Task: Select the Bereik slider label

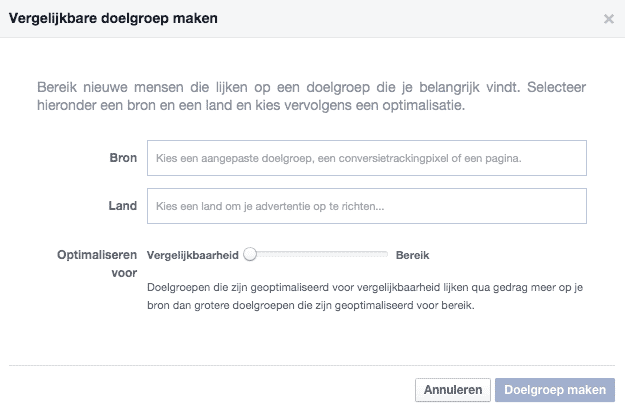Action: click(x=413, y=255)
